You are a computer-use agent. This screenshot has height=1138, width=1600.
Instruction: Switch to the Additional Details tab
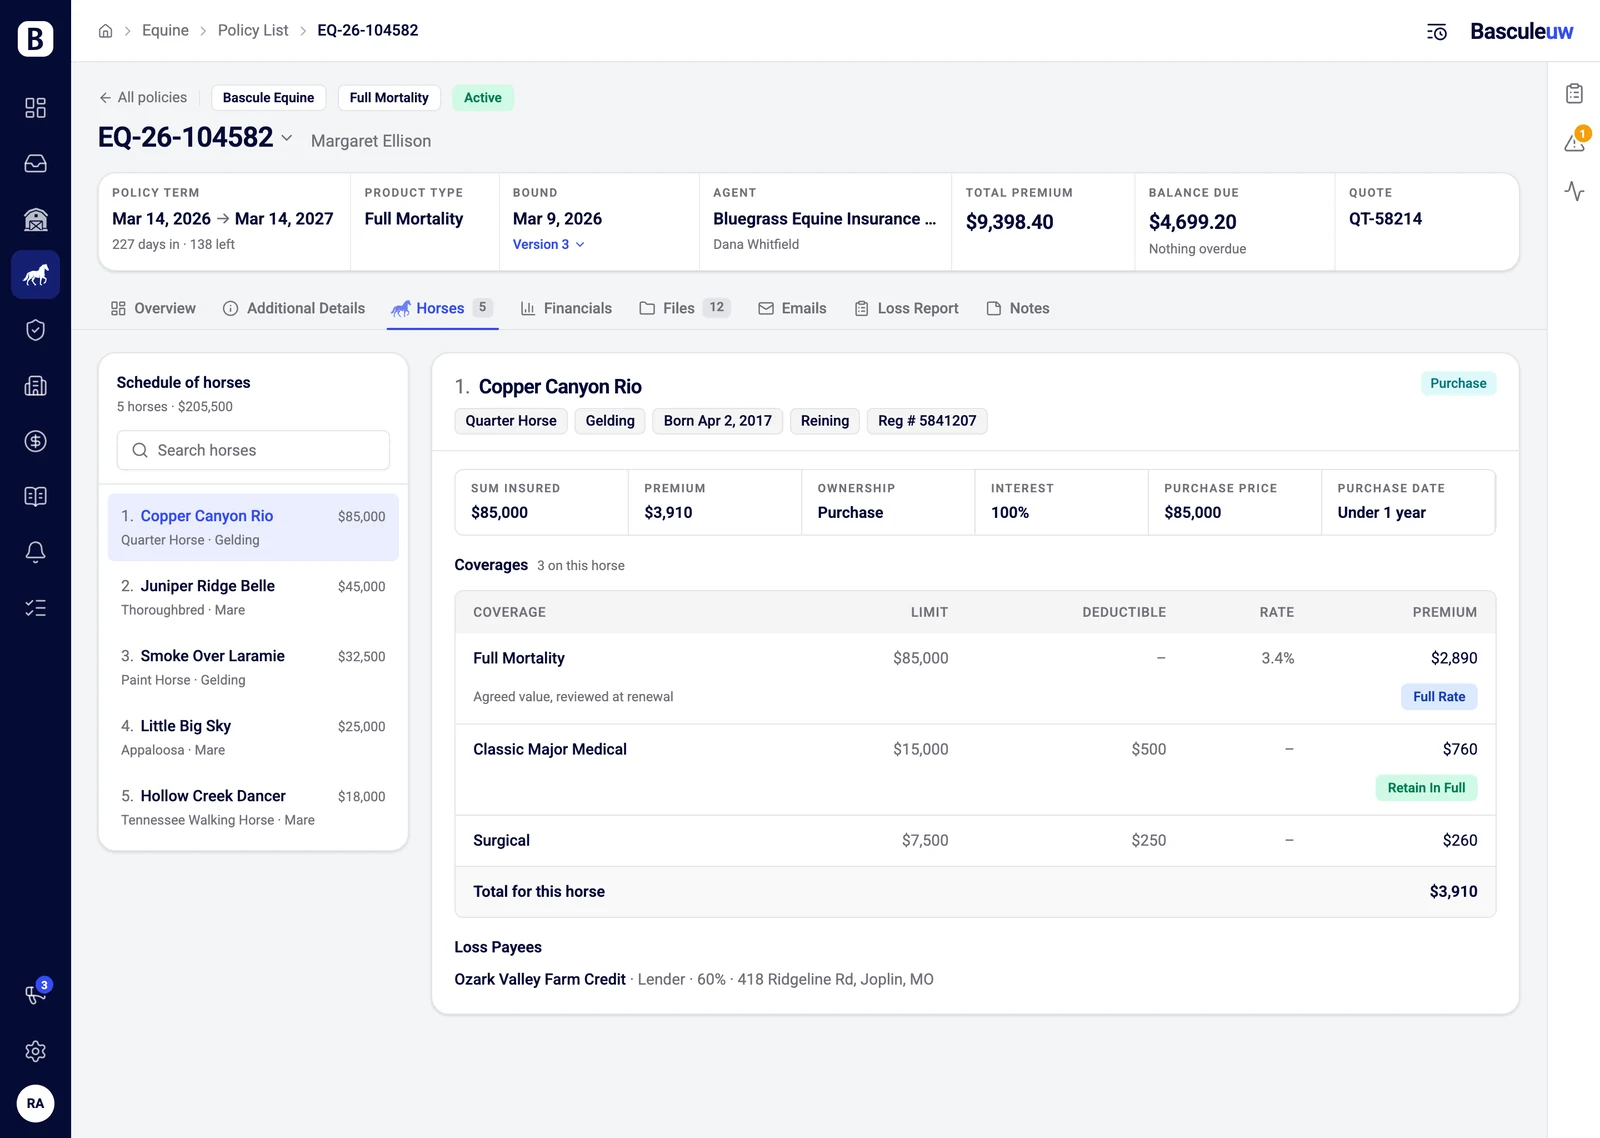[x=294, y=308]
